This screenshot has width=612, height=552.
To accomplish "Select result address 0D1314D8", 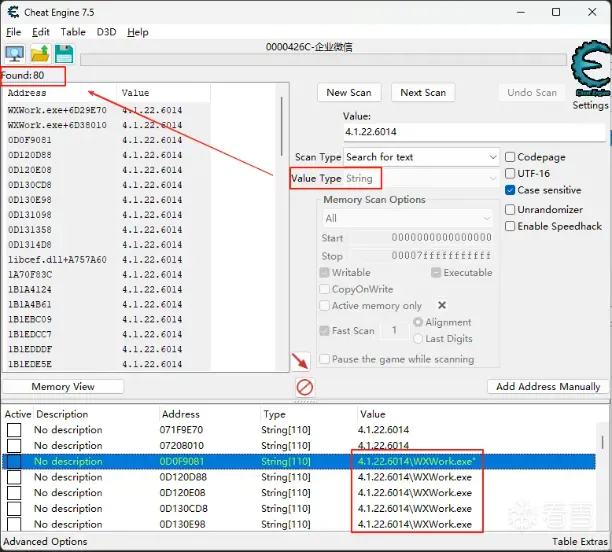I will (x=105, y=245).
